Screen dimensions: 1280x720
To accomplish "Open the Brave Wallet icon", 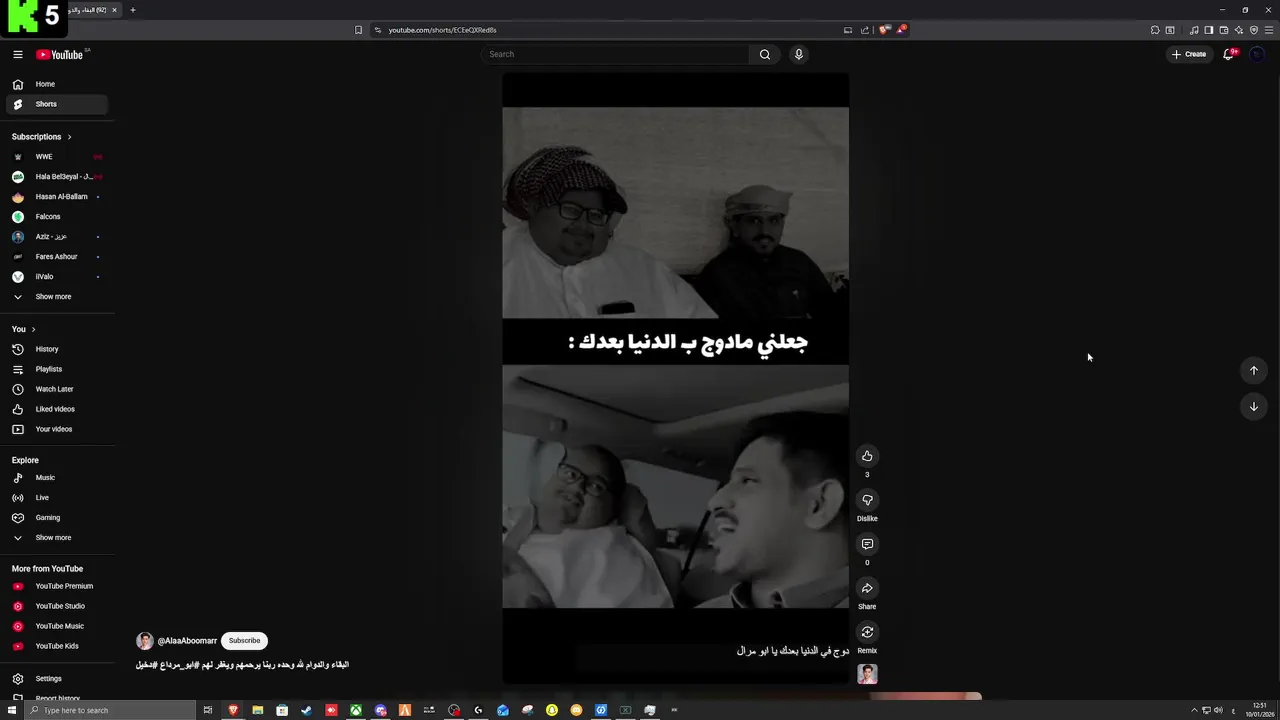I will (1224, 30).
